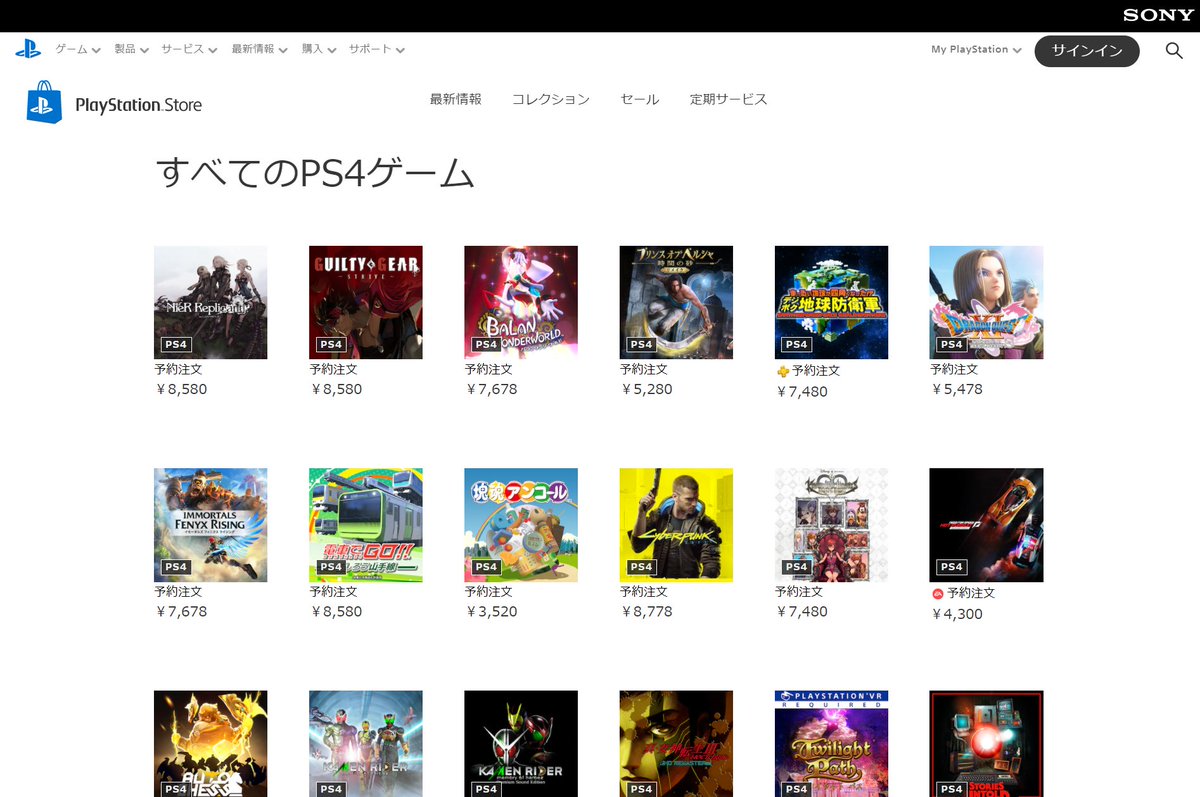Screen dimensions: 1200x797
Task: Open the セール store tab
Action: (x=640, y=99)
